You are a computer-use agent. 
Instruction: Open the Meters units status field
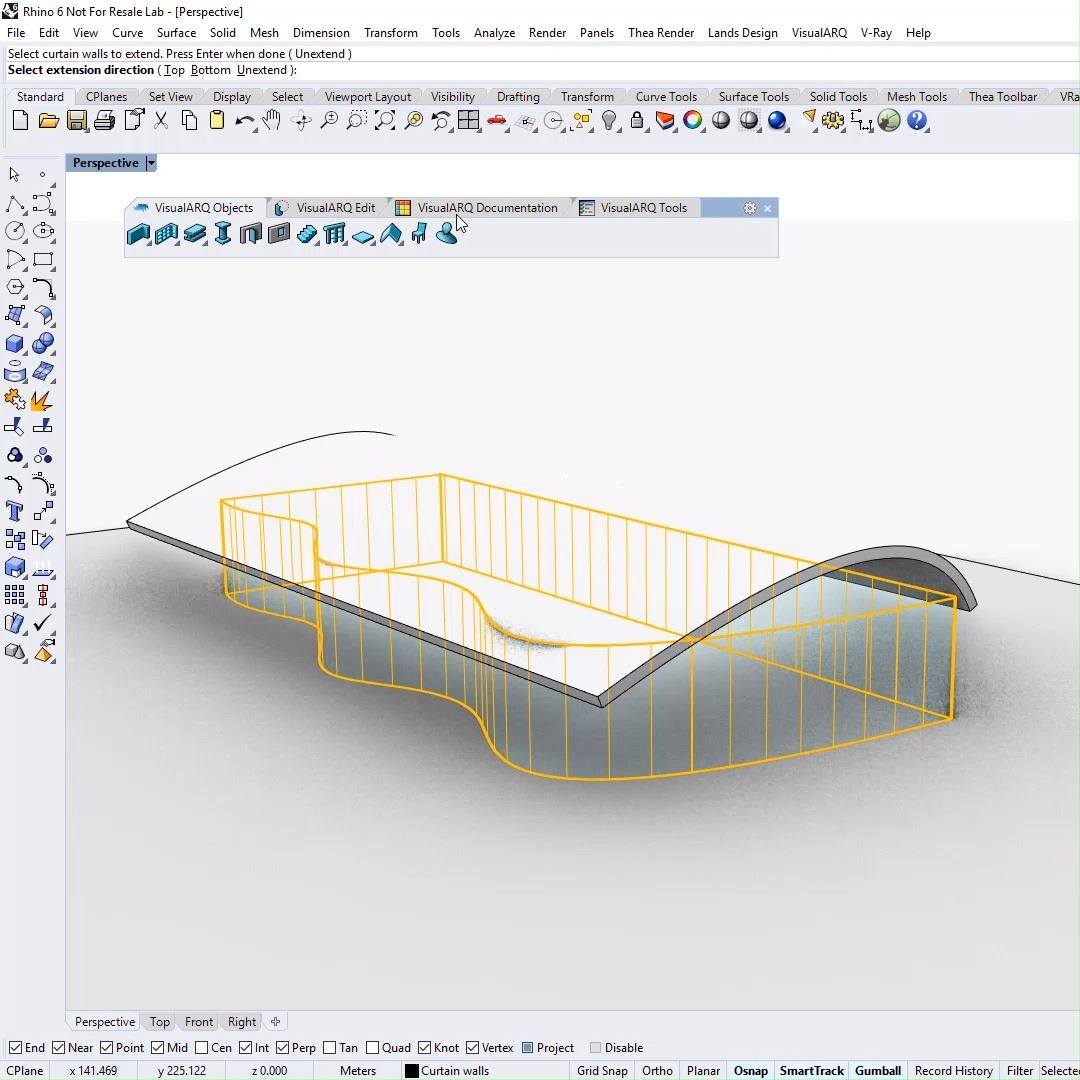[357, 1070]
